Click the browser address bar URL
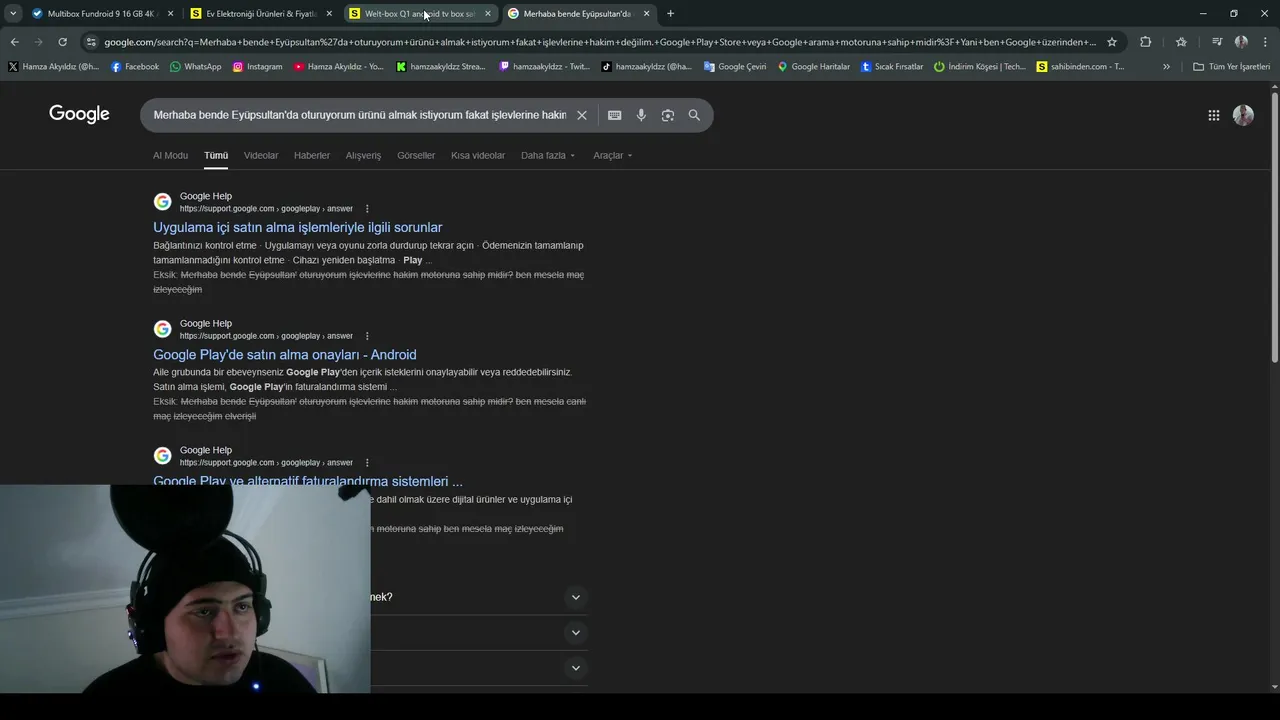The height and width of the screenshot is (720, 1280). [600, 42]
